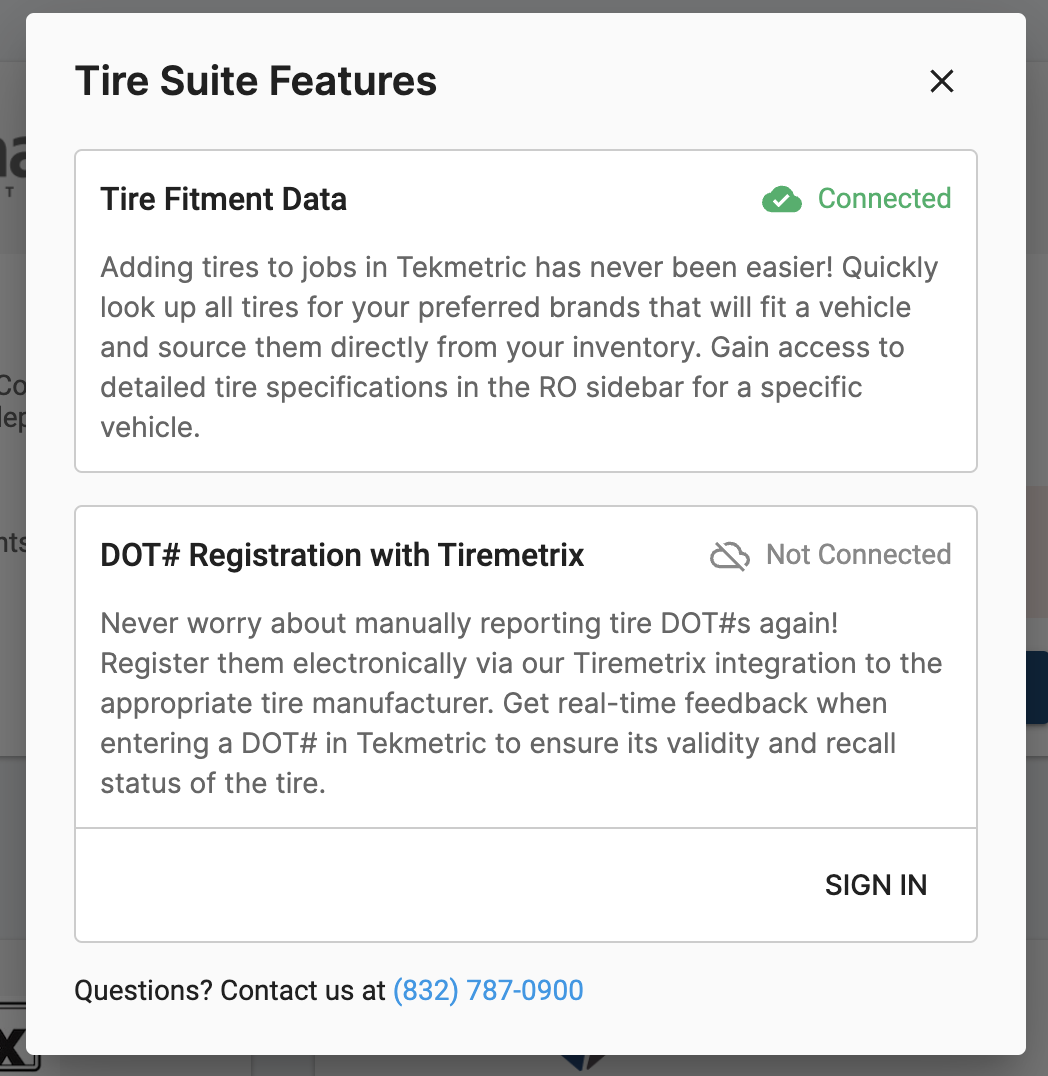
Task: Open the Tire Fitment Data section heading
Action: [x=223, y=199]
